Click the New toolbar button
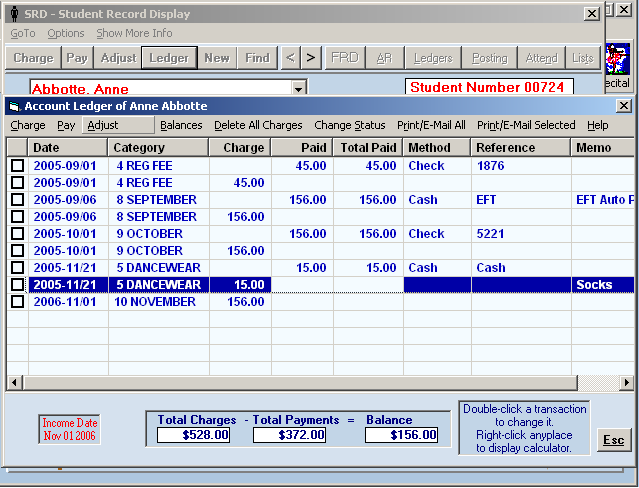Image resolution: width=639 pixels, height=488 pixels. pos(217,58)
